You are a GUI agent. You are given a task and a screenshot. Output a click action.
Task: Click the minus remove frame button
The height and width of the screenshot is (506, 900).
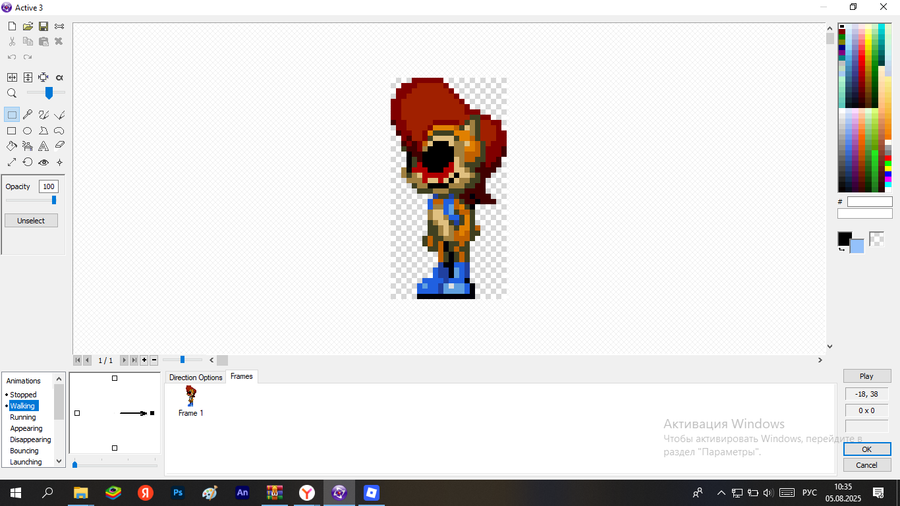(x=154, y=360)
